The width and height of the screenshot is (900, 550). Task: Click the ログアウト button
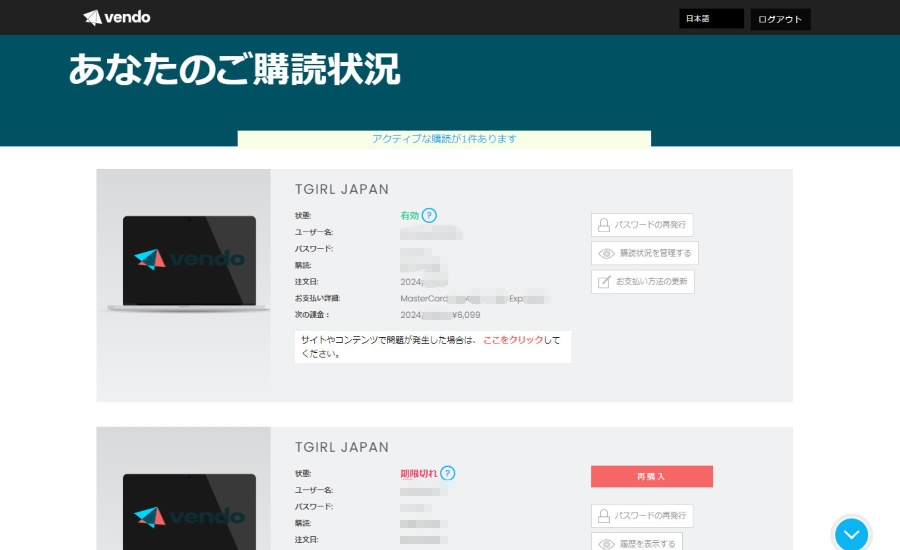(x=780, y=19)
